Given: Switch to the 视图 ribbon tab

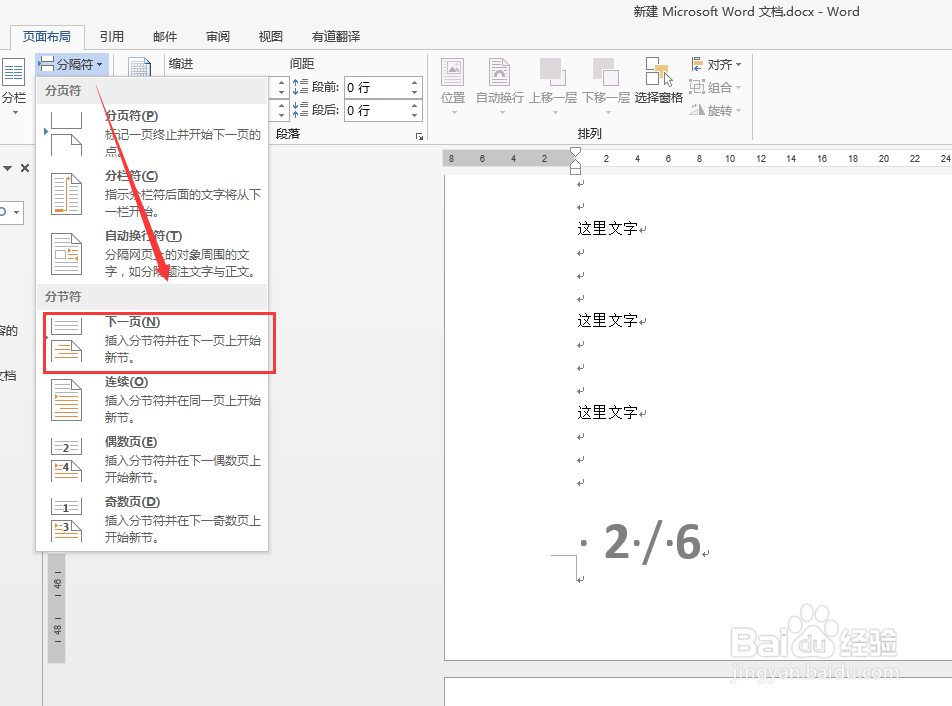Looking at the screenshot, I should (269, 36).
